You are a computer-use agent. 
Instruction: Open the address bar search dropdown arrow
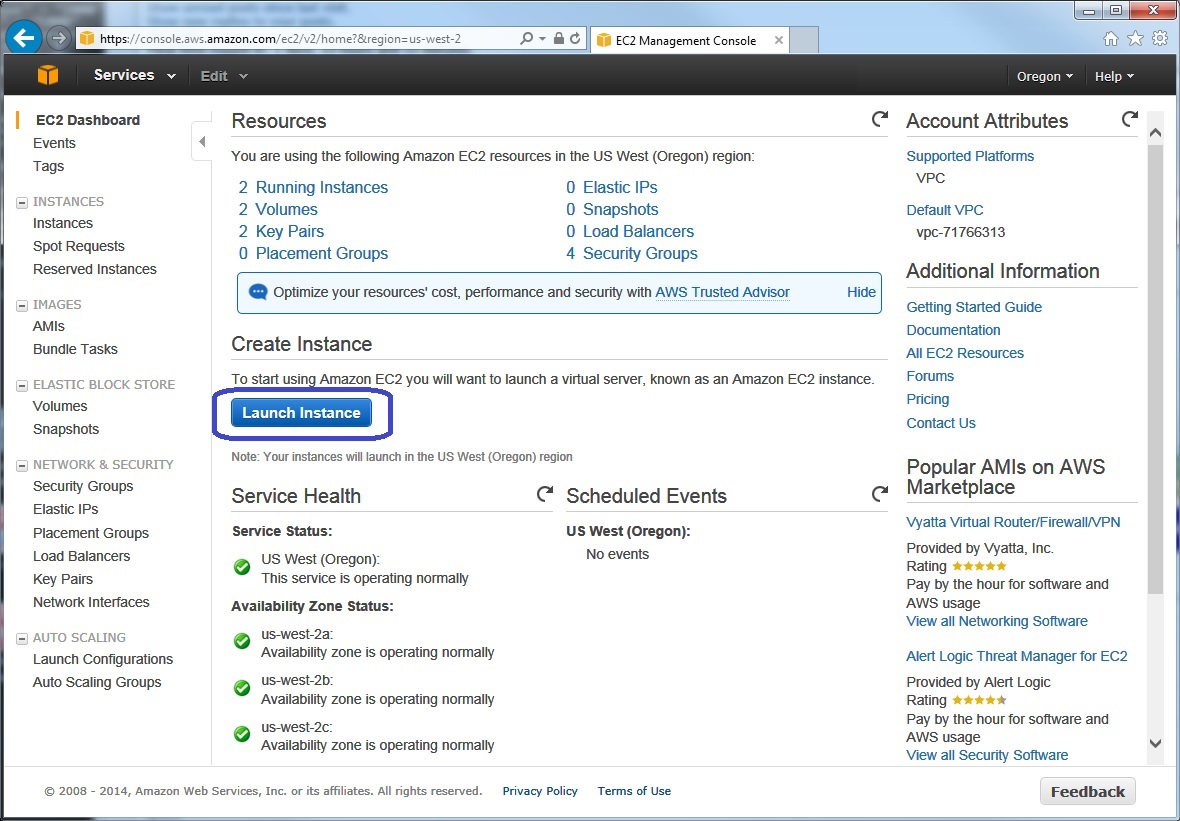click(542, 38)
